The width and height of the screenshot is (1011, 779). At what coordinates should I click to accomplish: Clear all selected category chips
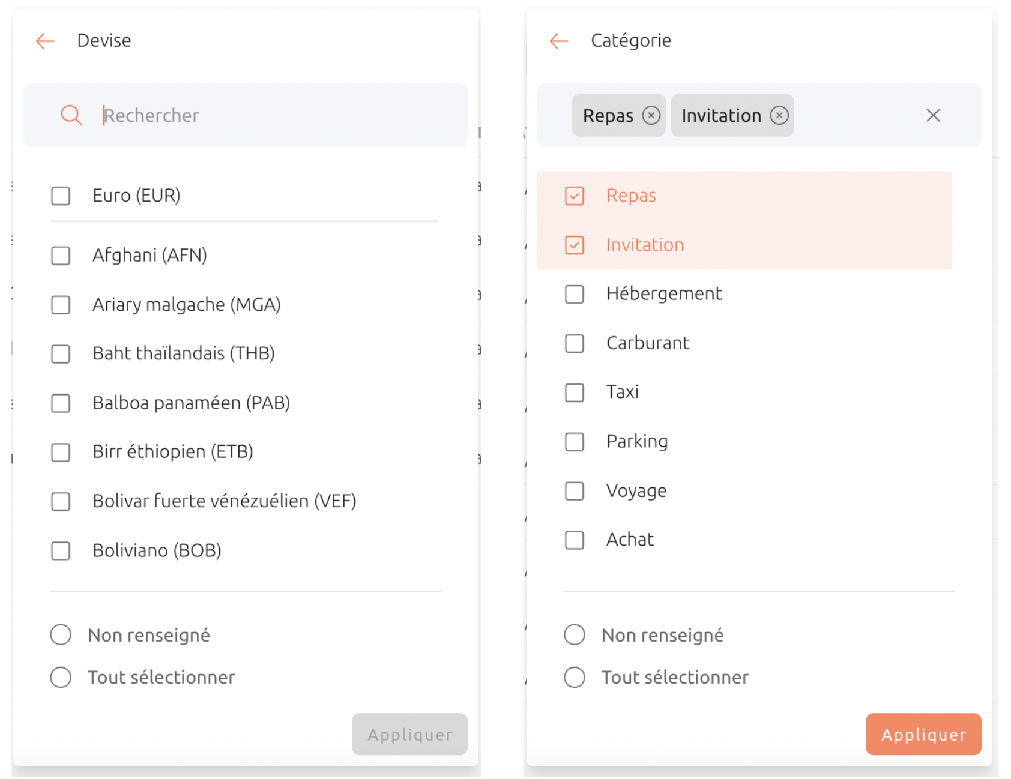point(933,115)
